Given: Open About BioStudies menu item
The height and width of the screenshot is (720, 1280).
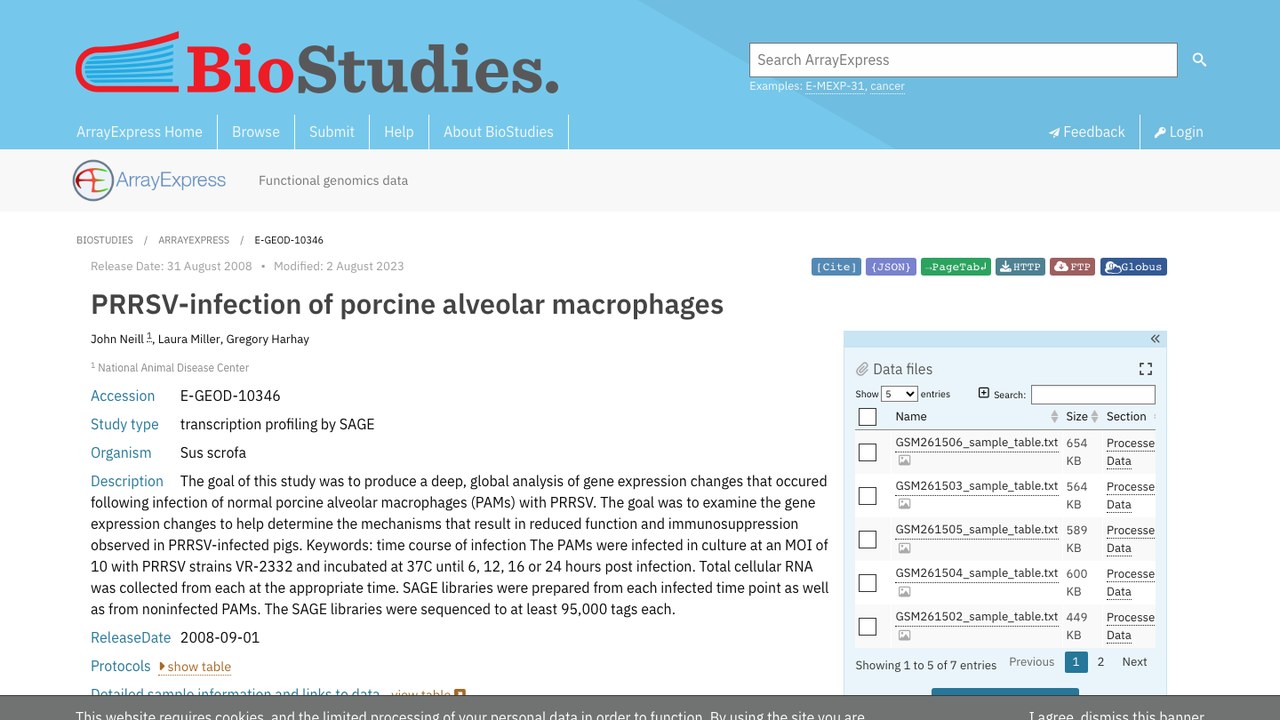Looking at the screenshot, I should [x=499, y=132].
